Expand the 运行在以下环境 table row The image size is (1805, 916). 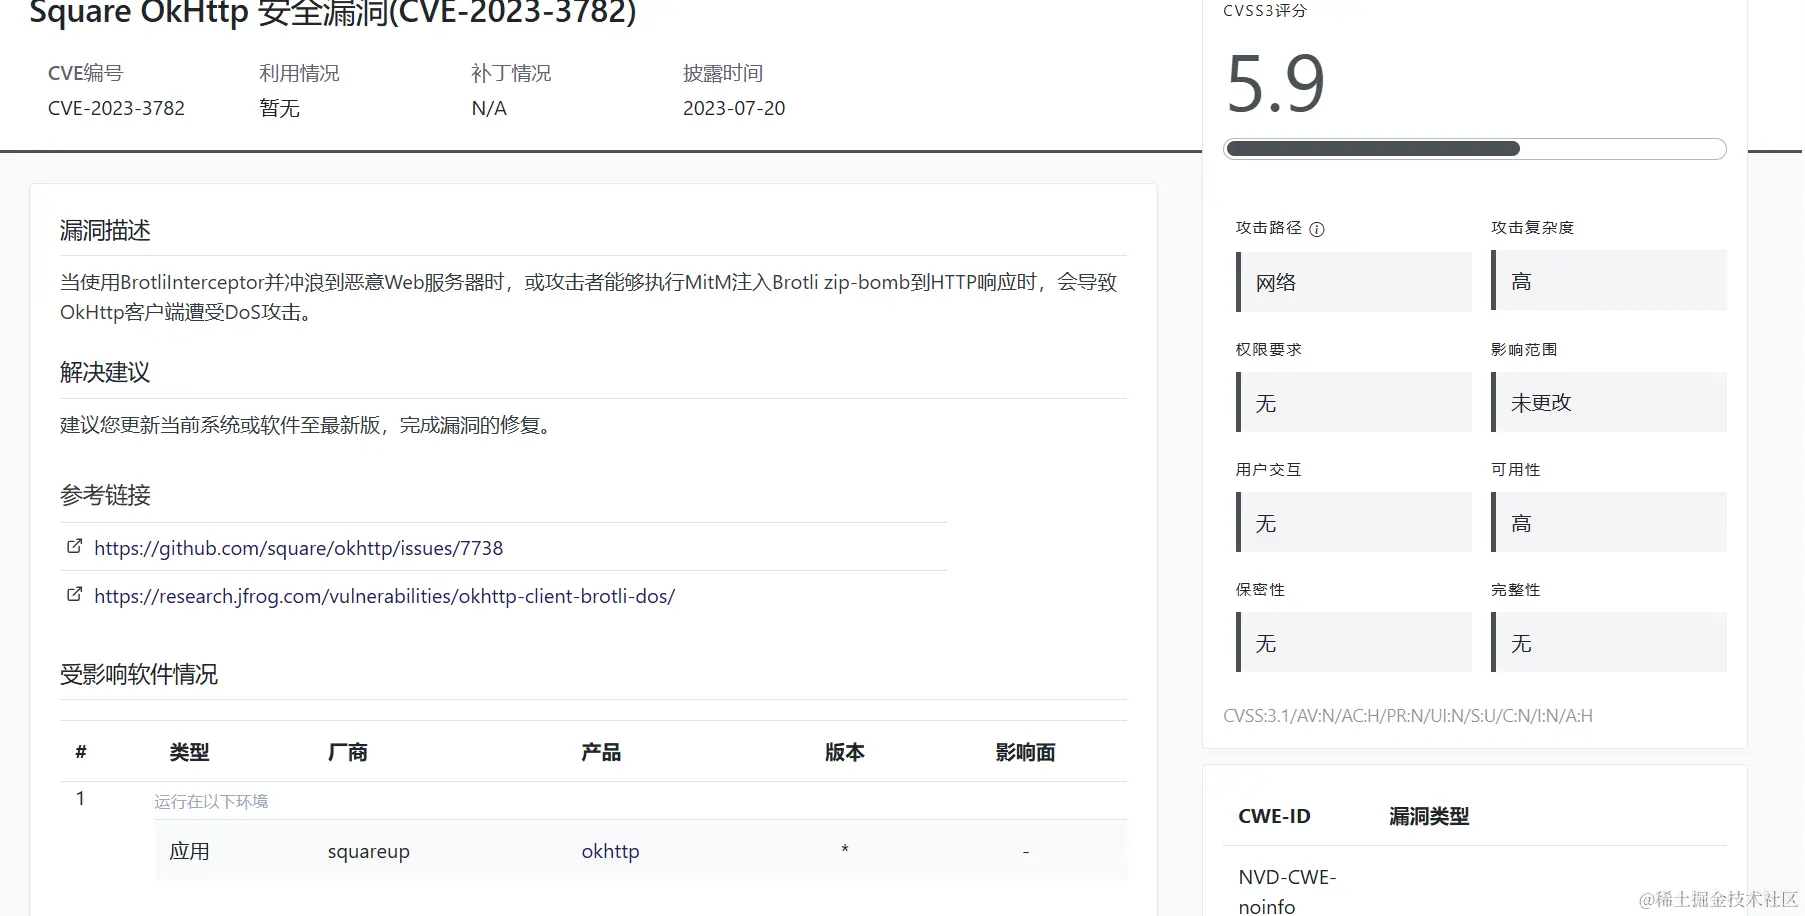pos(212,800)
